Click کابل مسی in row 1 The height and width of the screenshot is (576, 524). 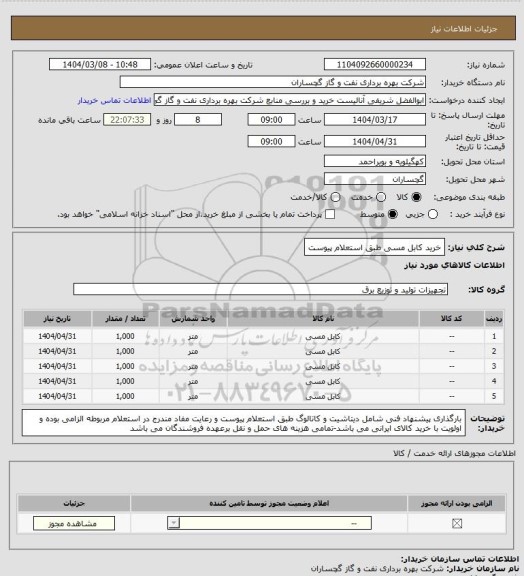click(323, 336)
